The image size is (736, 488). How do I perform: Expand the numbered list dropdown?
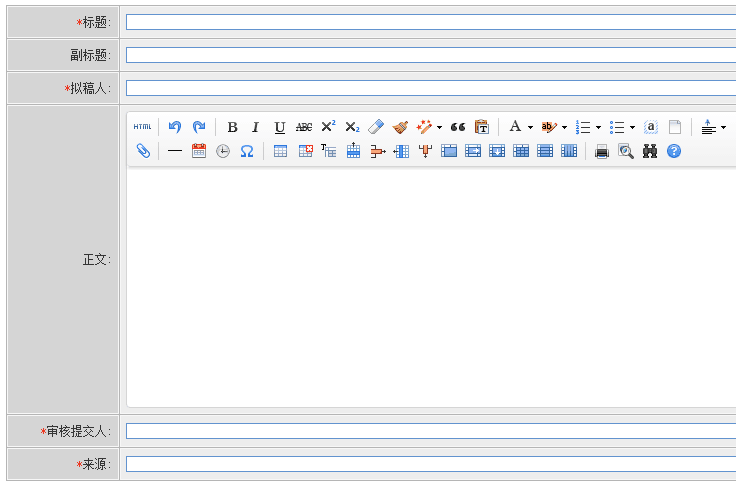598,127
